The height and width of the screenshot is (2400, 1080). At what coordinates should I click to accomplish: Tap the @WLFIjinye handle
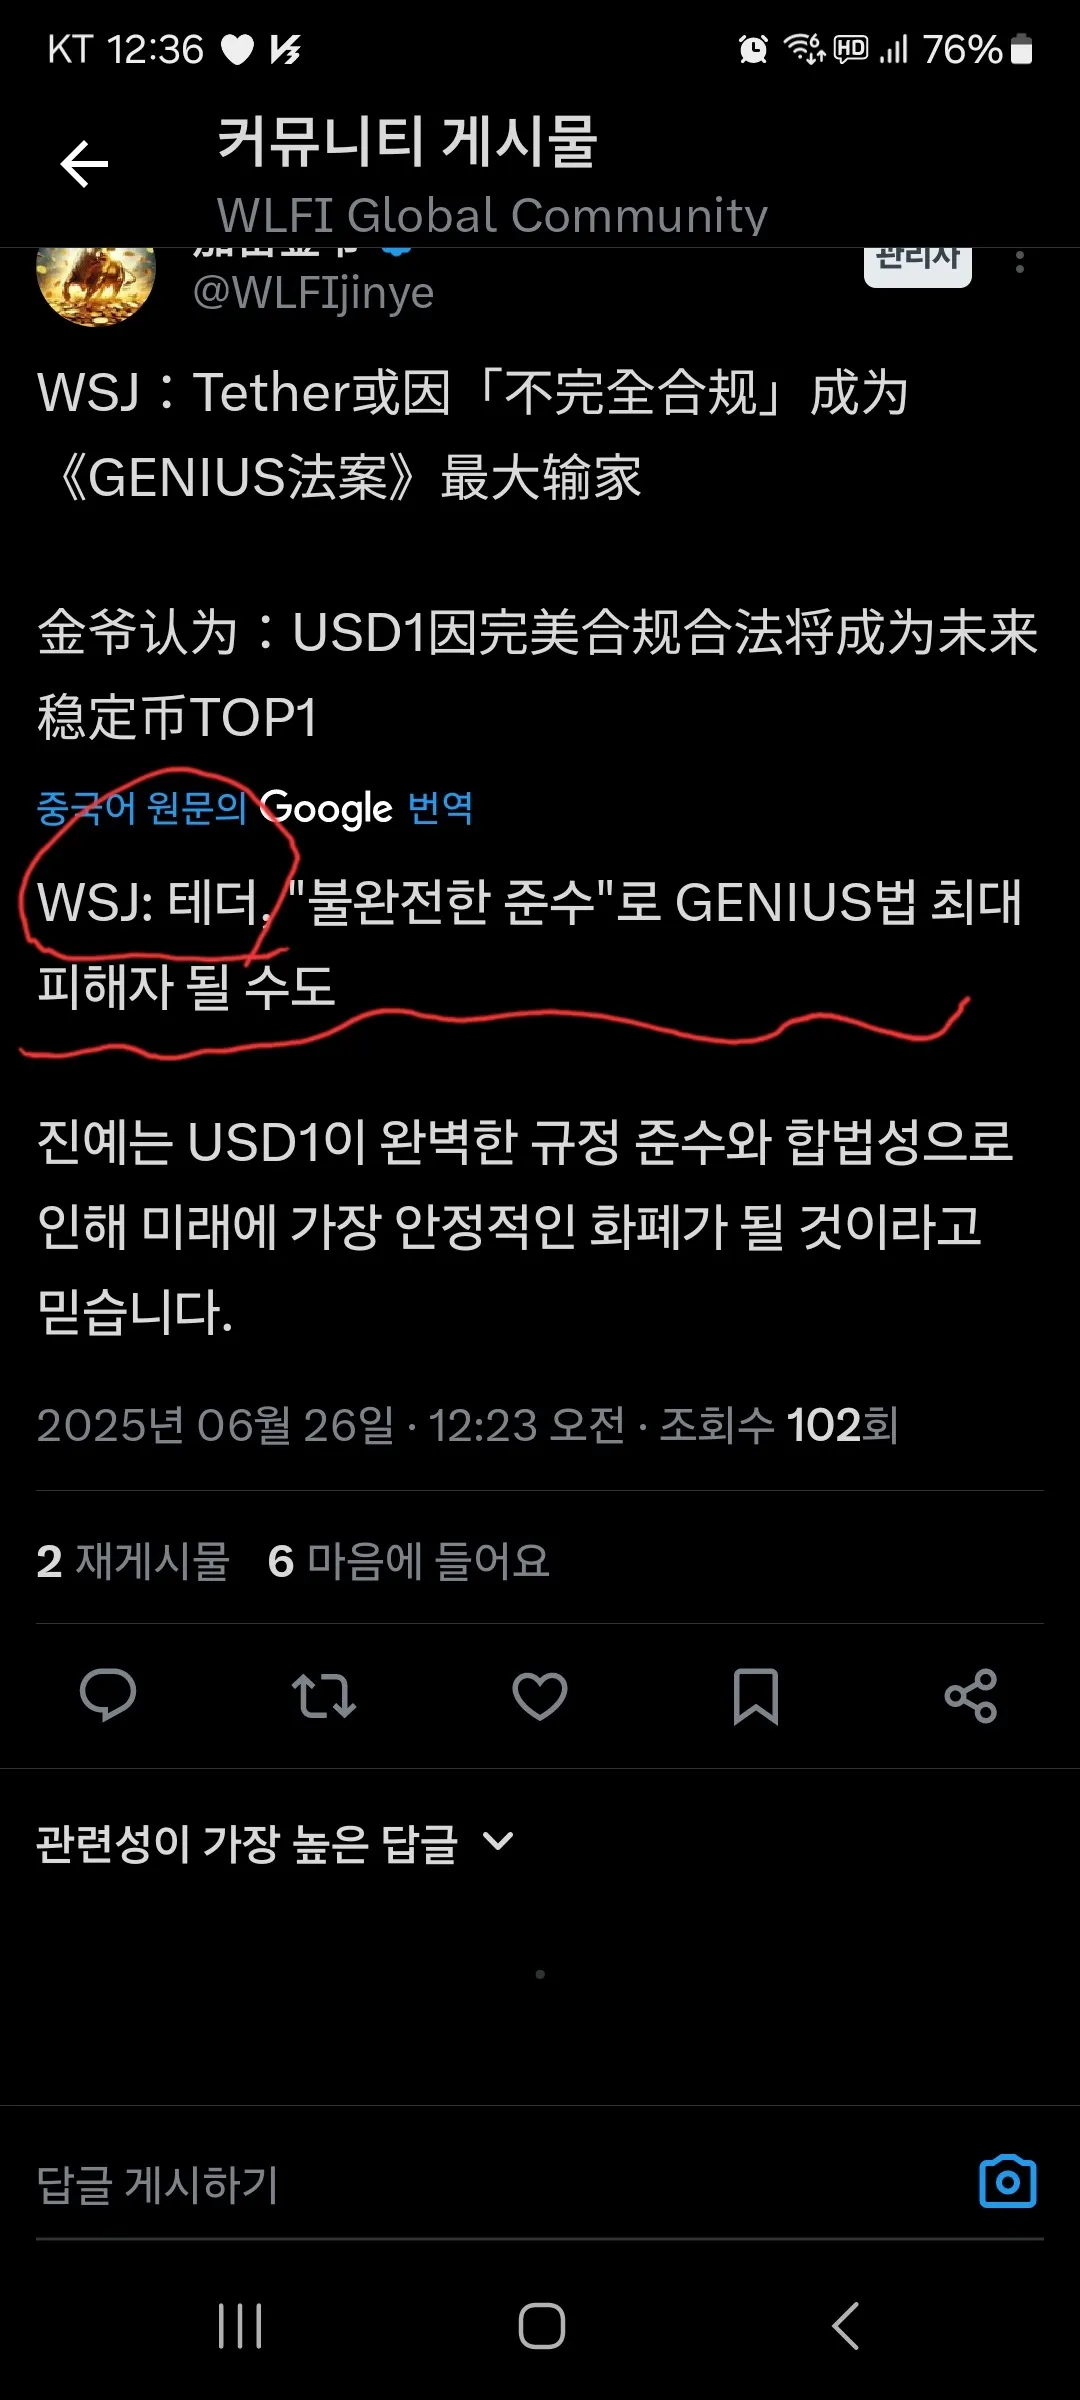[313, 294]
